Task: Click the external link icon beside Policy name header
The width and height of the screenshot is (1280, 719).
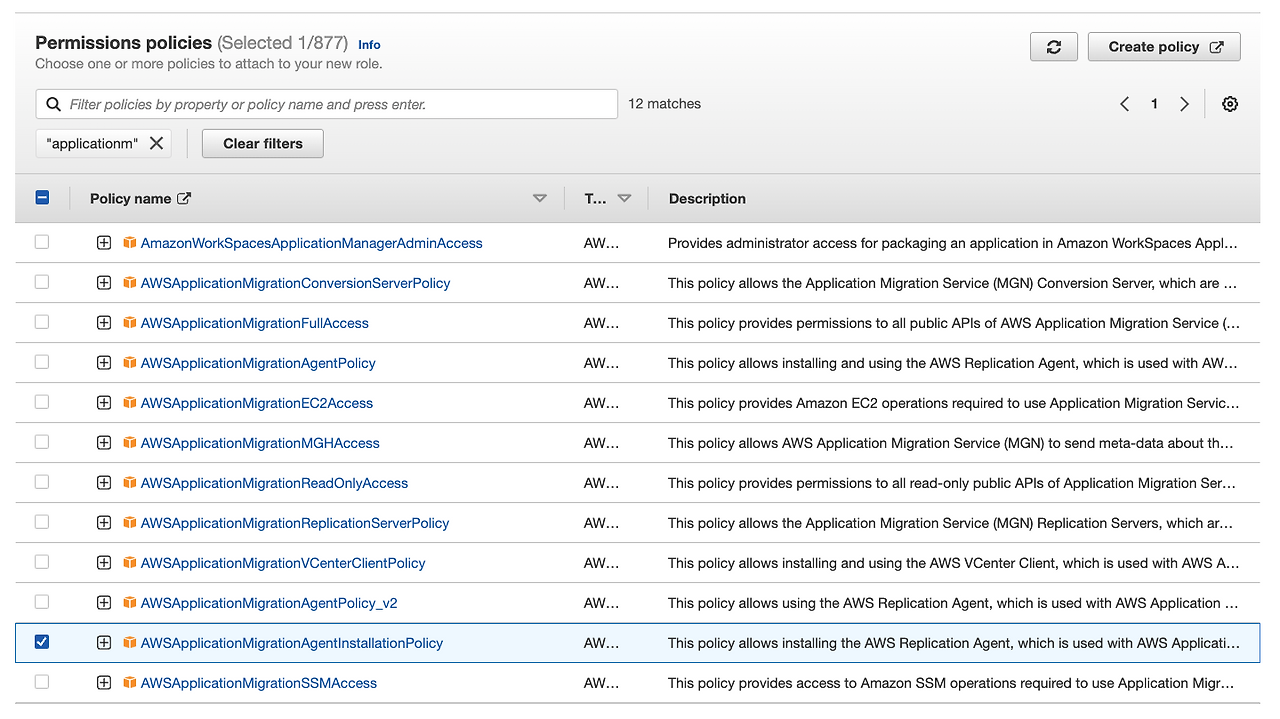Action: click(x=184, y=198)
